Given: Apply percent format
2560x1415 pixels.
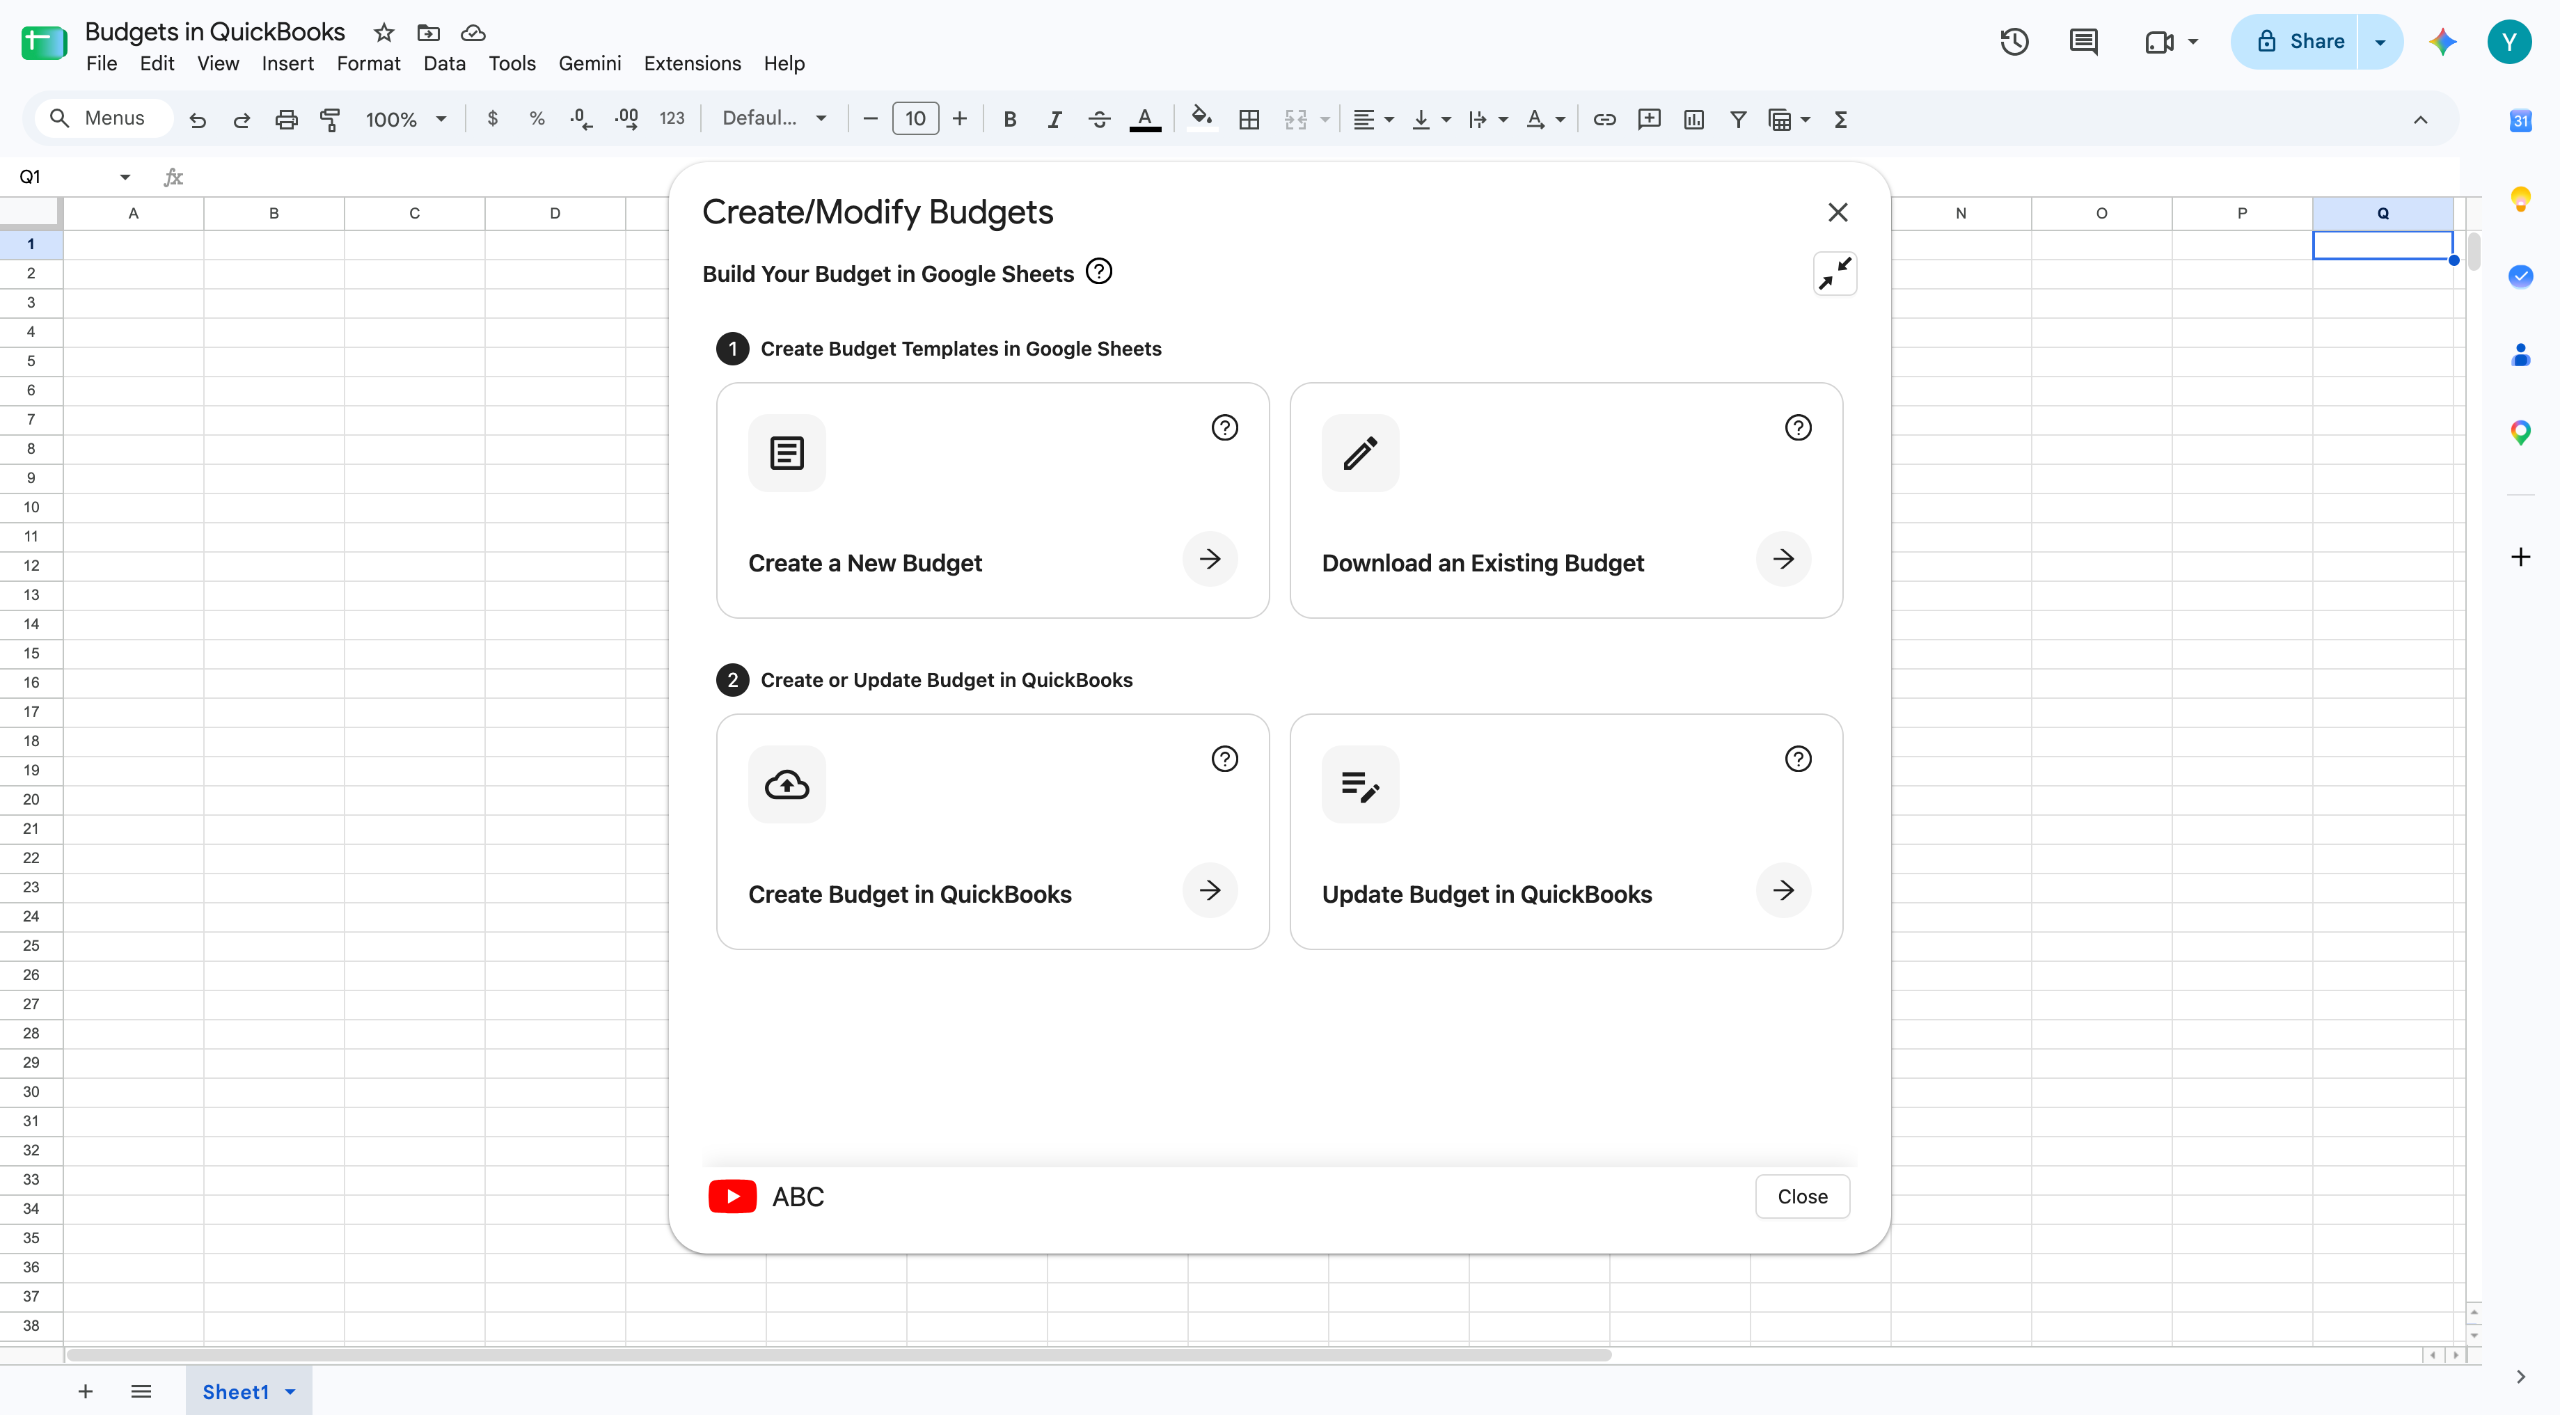Looking at the screenshot, I should coord(537,119).
